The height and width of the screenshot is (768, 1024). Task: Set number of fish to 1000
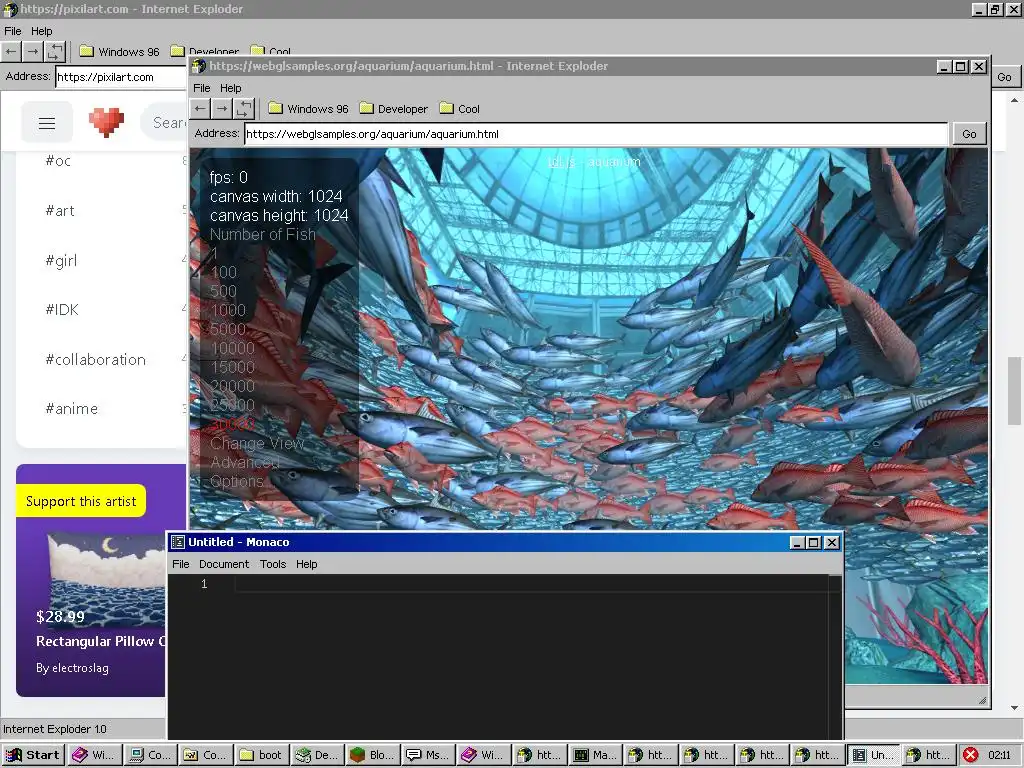(228, 310)
